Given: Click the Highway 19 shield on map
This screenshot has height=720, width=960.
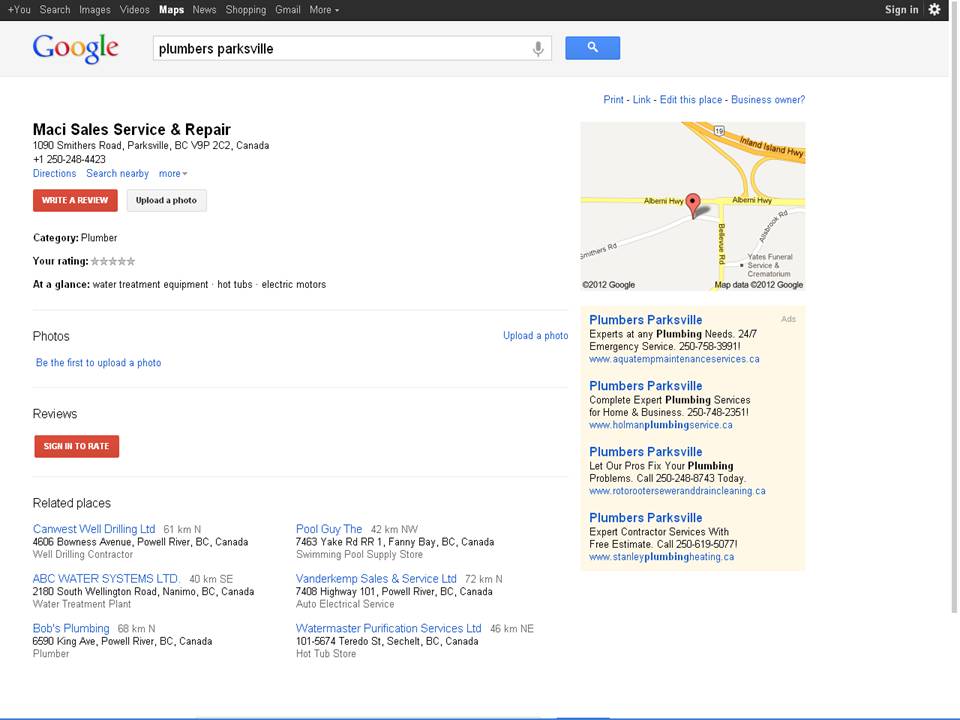Looking at the screenshot, I should coord(719,130).
